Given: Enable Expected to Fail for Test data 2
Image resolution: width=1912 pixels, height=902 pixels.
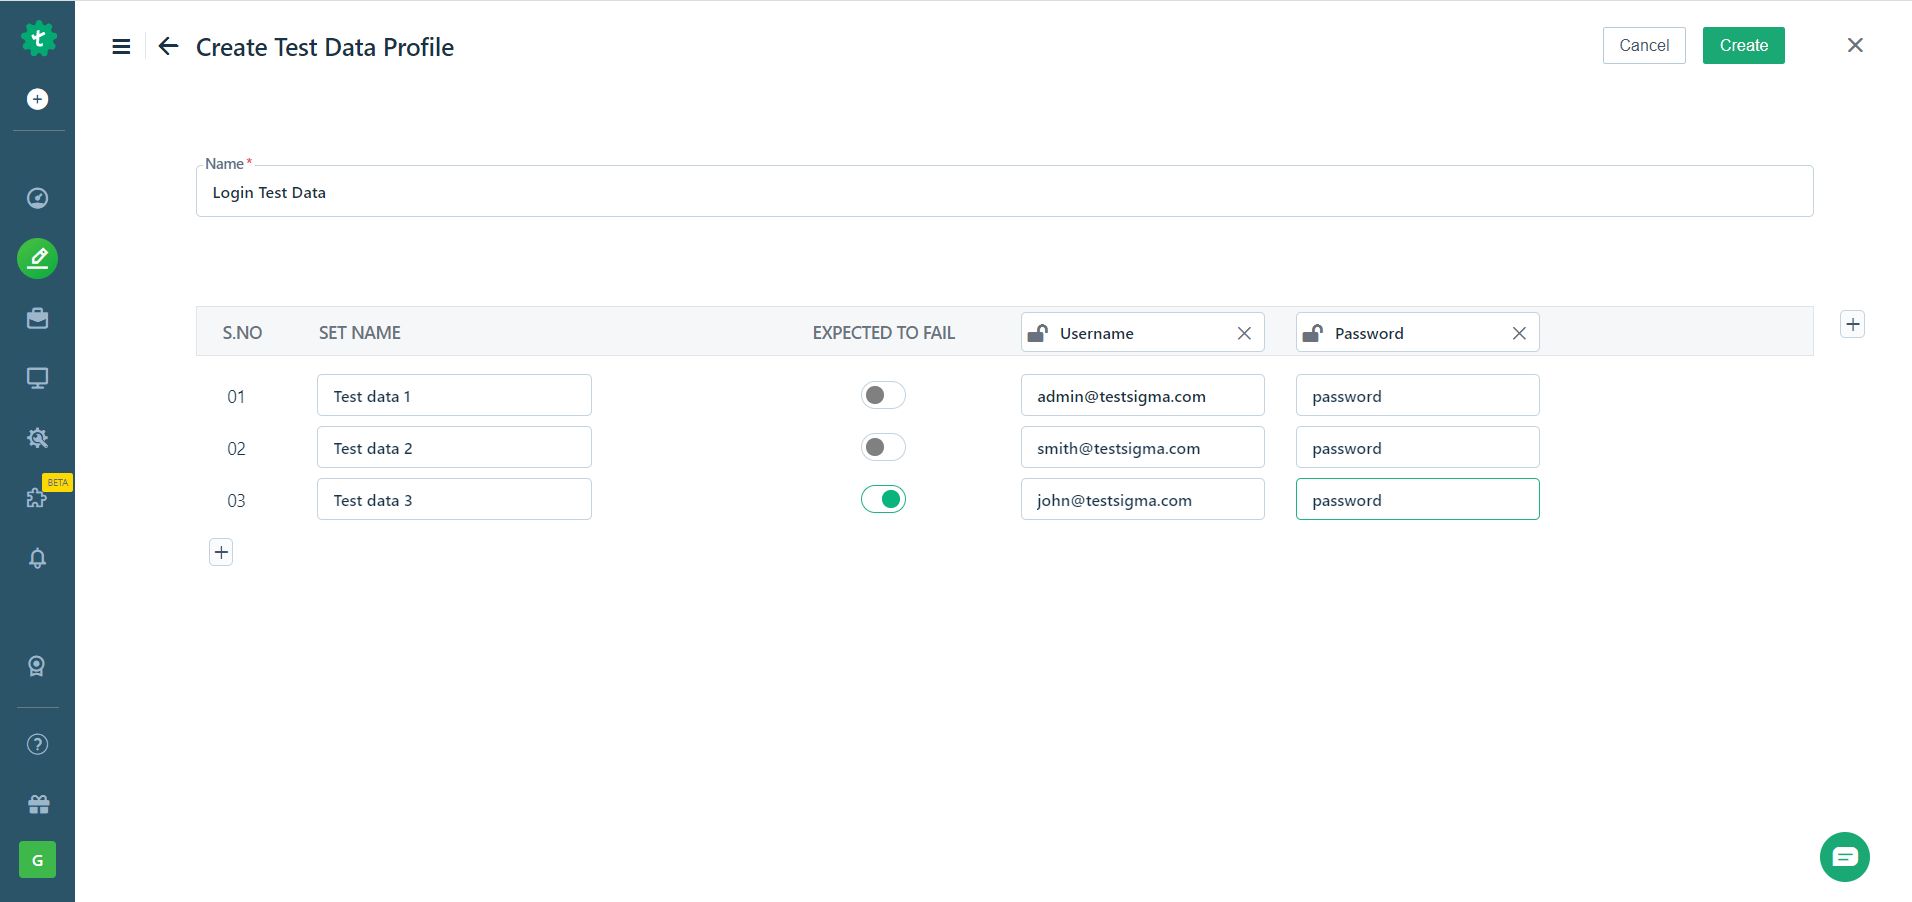Looking at the screenshot, I should 883,447.
